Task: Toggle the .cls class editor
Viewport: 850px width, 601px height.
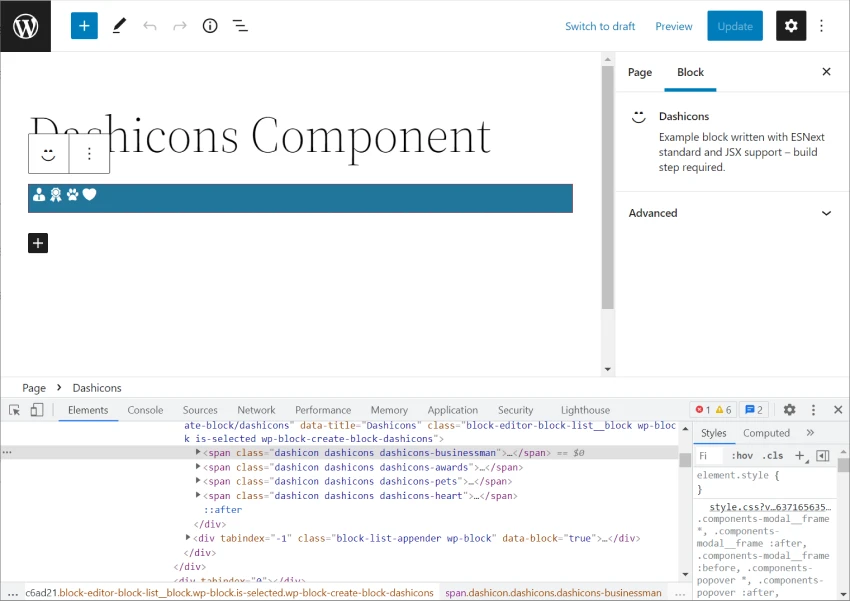Action: pyautogui.click(x=772, y=456)
